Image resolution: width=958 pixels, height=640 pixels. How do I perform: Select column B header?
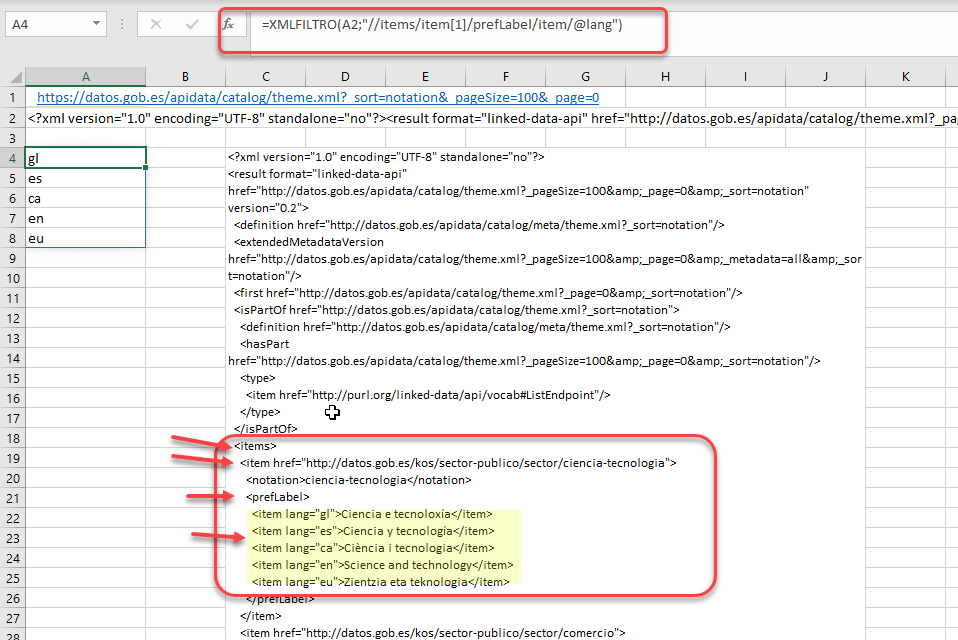click(185, 76)
